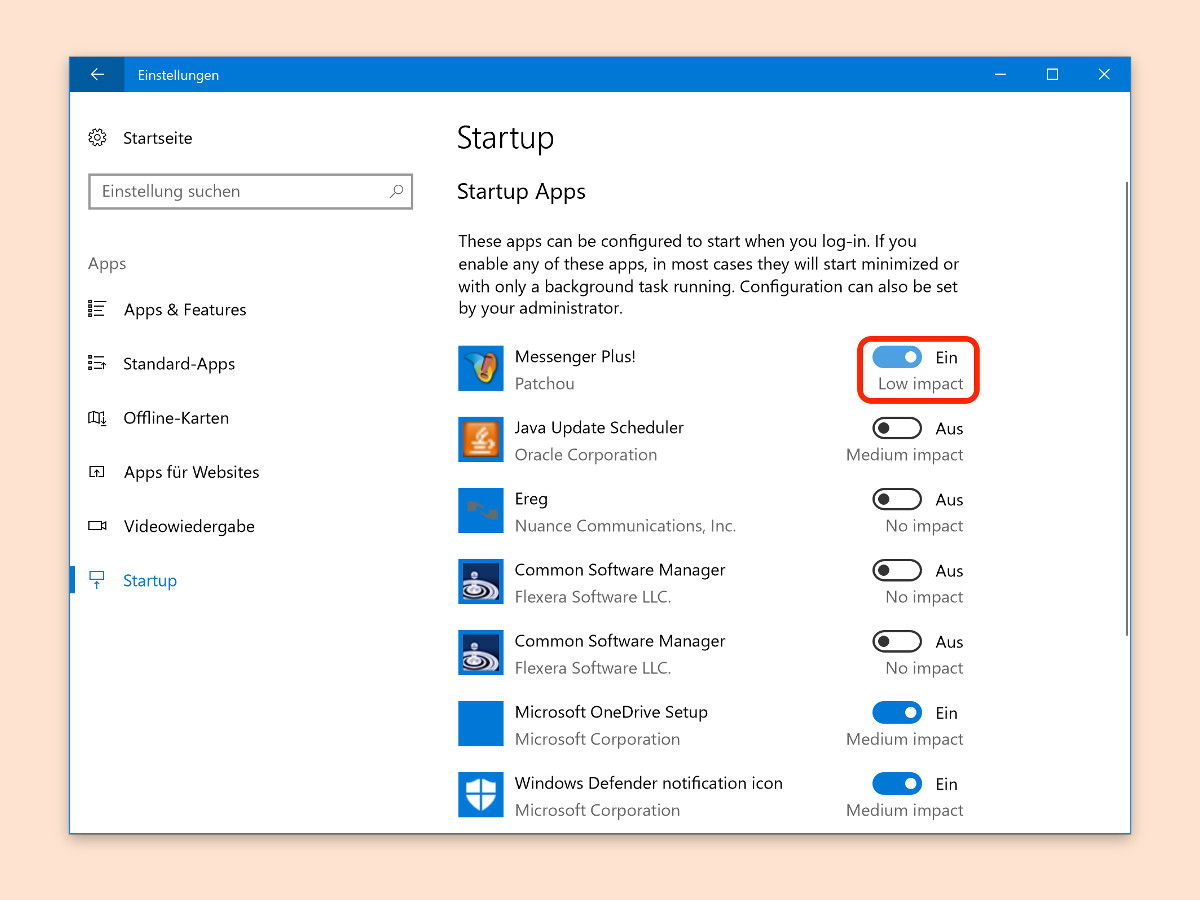Click No impact in the Ereg row
The width and height of the screenshot is (1200, 900).
[x=924, y=526]
